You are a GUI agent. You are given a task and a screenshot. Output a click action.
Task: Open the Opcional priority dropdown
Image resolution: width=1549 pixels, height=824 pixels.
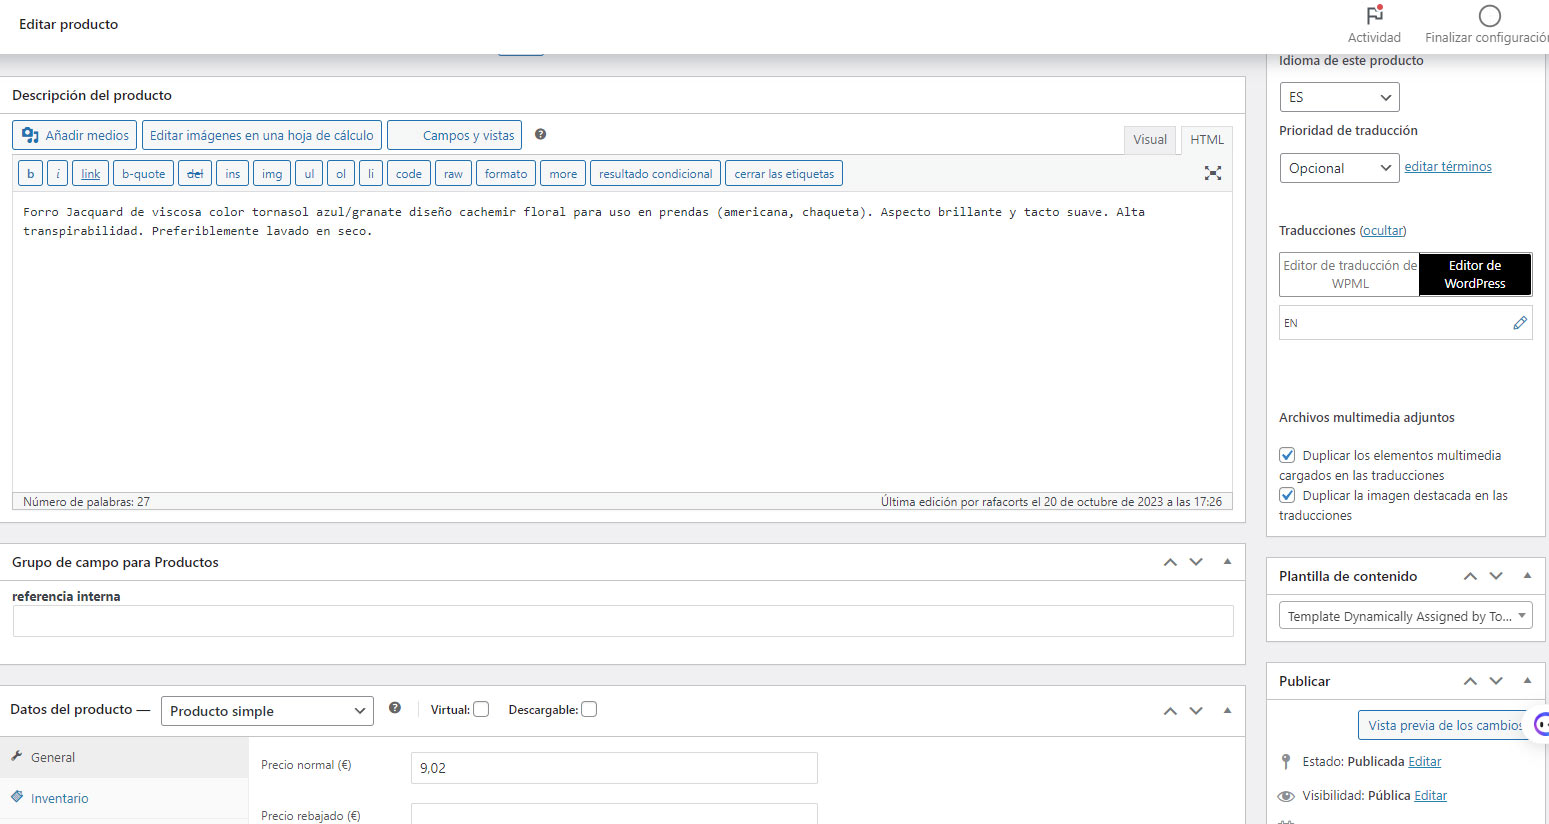tap(1339, 168)
